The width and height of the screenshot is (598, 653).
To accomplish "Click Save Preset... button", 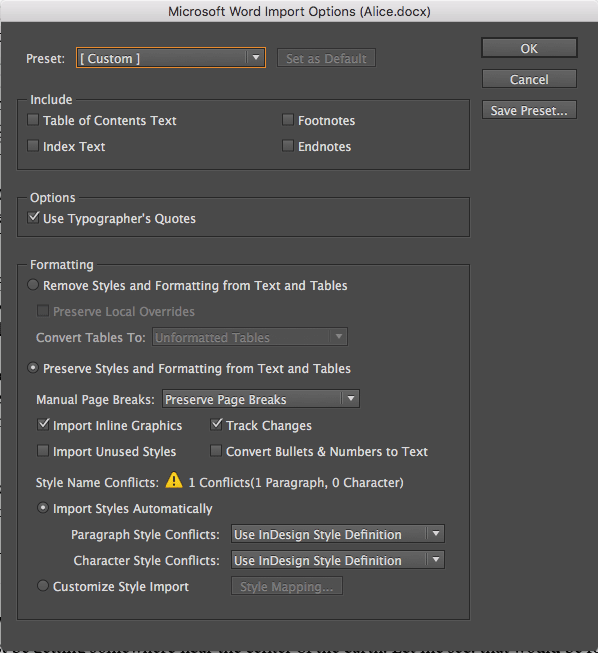I will tap(529, 110).
